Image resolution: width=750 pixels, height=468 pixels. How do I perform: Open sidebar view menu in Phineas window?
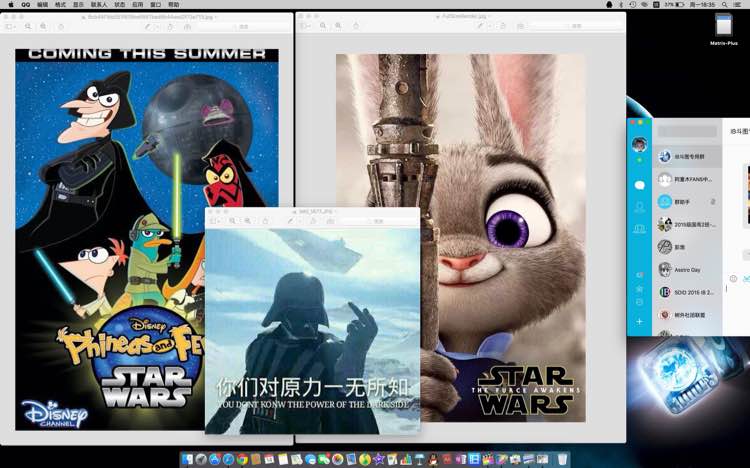pos(11,27)
